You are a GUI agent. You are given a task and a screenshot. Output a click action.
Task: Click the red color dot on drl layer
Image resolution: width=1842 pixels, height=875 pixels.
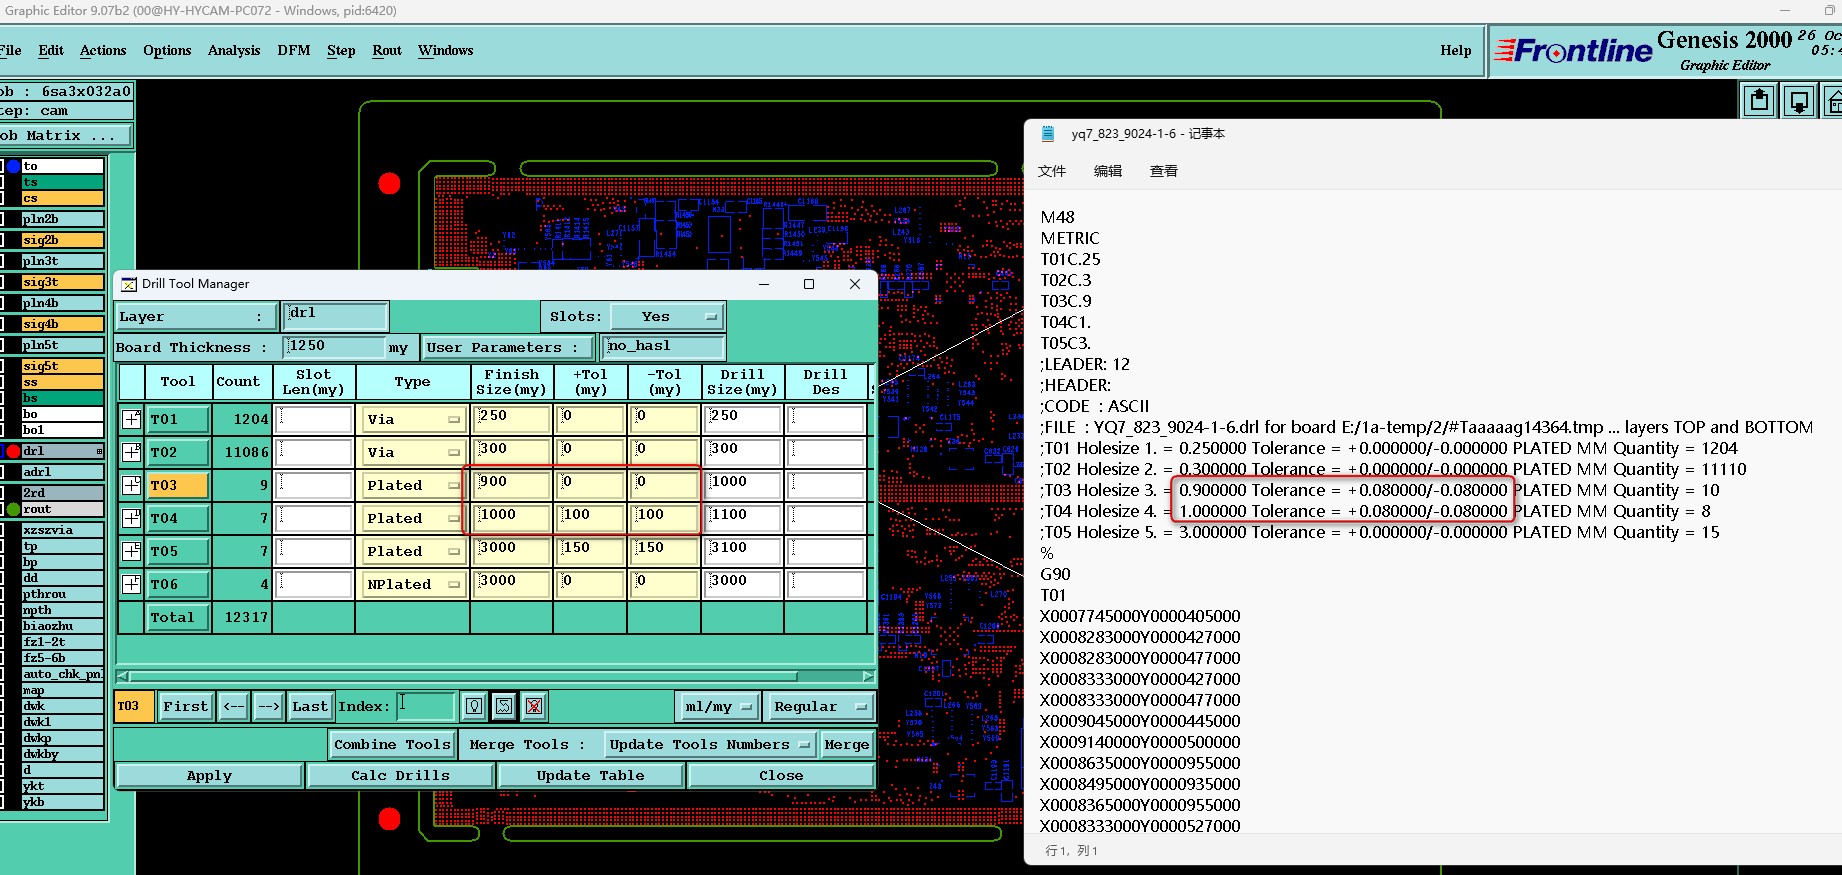pyautogui.click(x=14, y=451)
